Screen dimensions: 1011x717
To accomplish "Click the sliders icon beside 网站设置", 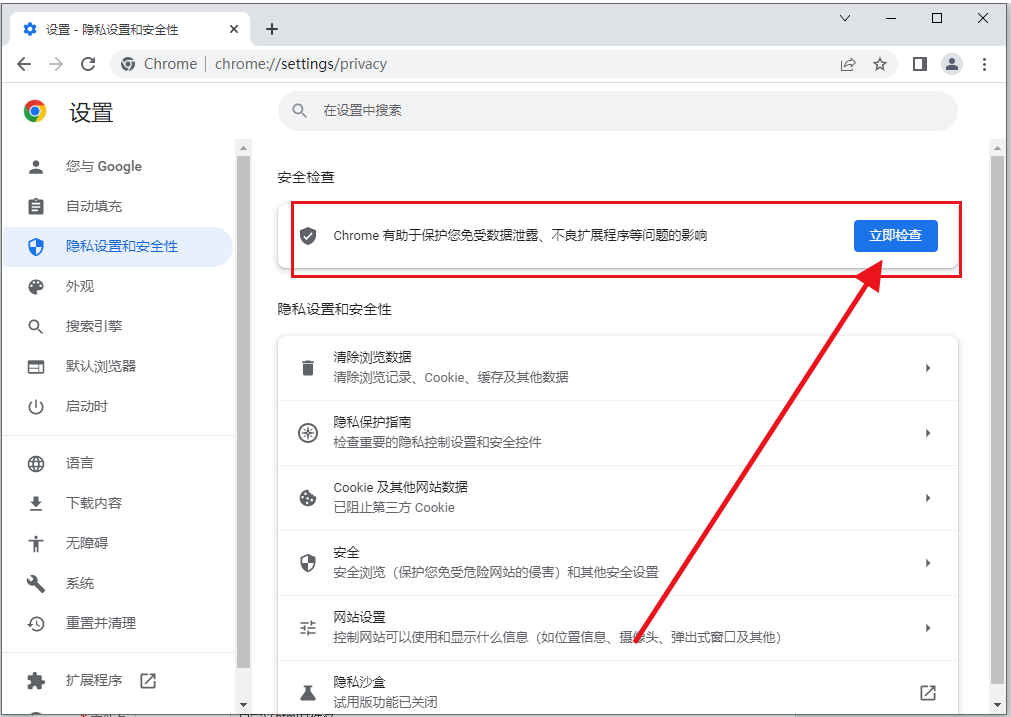I will [307, 627].
